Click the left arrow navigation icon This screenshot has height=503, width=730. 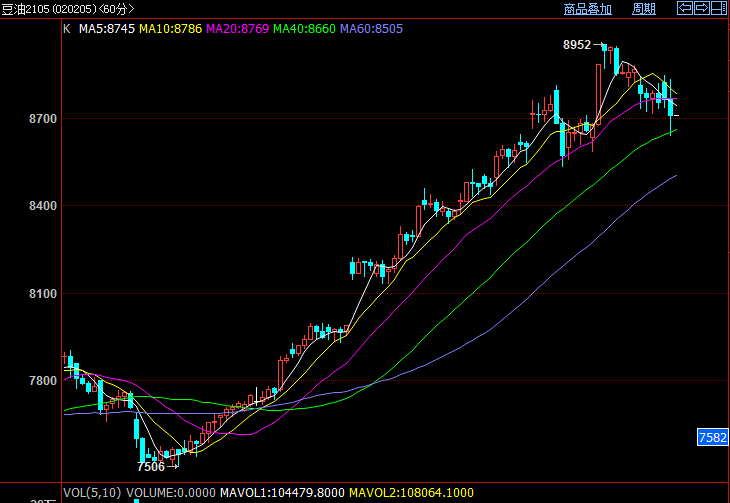point(684,8)
